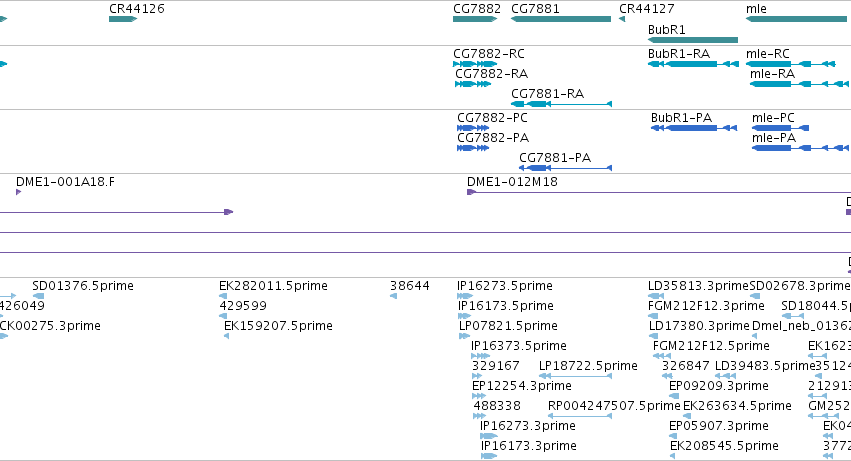
Task: Select the EP12254.3prime EST label
Action: tap(522, 387)
